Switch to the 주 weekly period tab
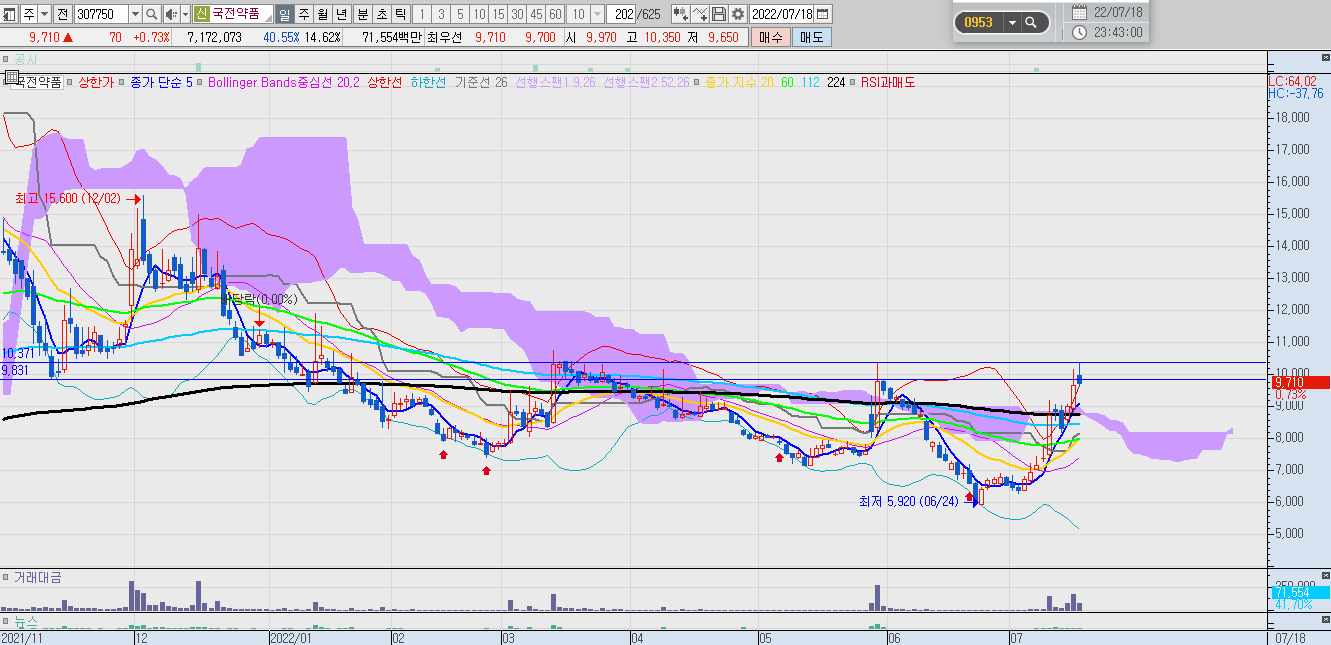Image resolution: width=1331 pixels, height=645 pixels. (x=304, y=14)
